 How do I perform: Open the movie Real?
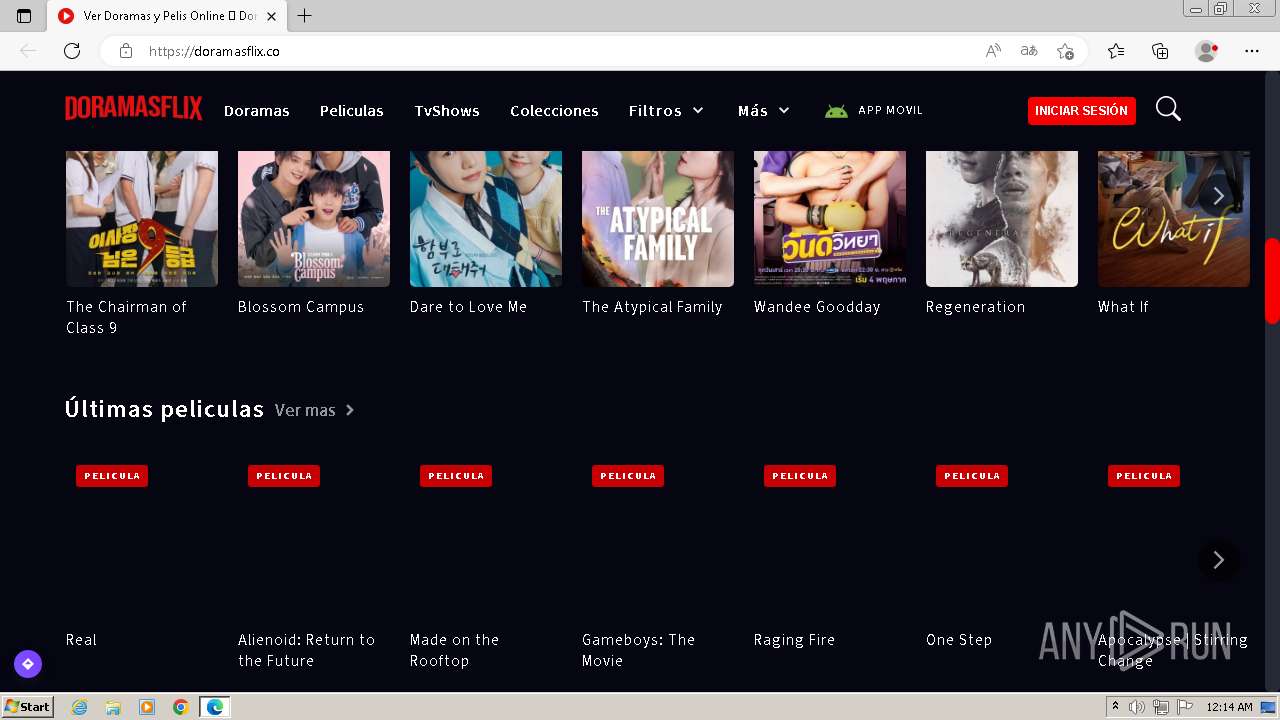tap(81, 640)
